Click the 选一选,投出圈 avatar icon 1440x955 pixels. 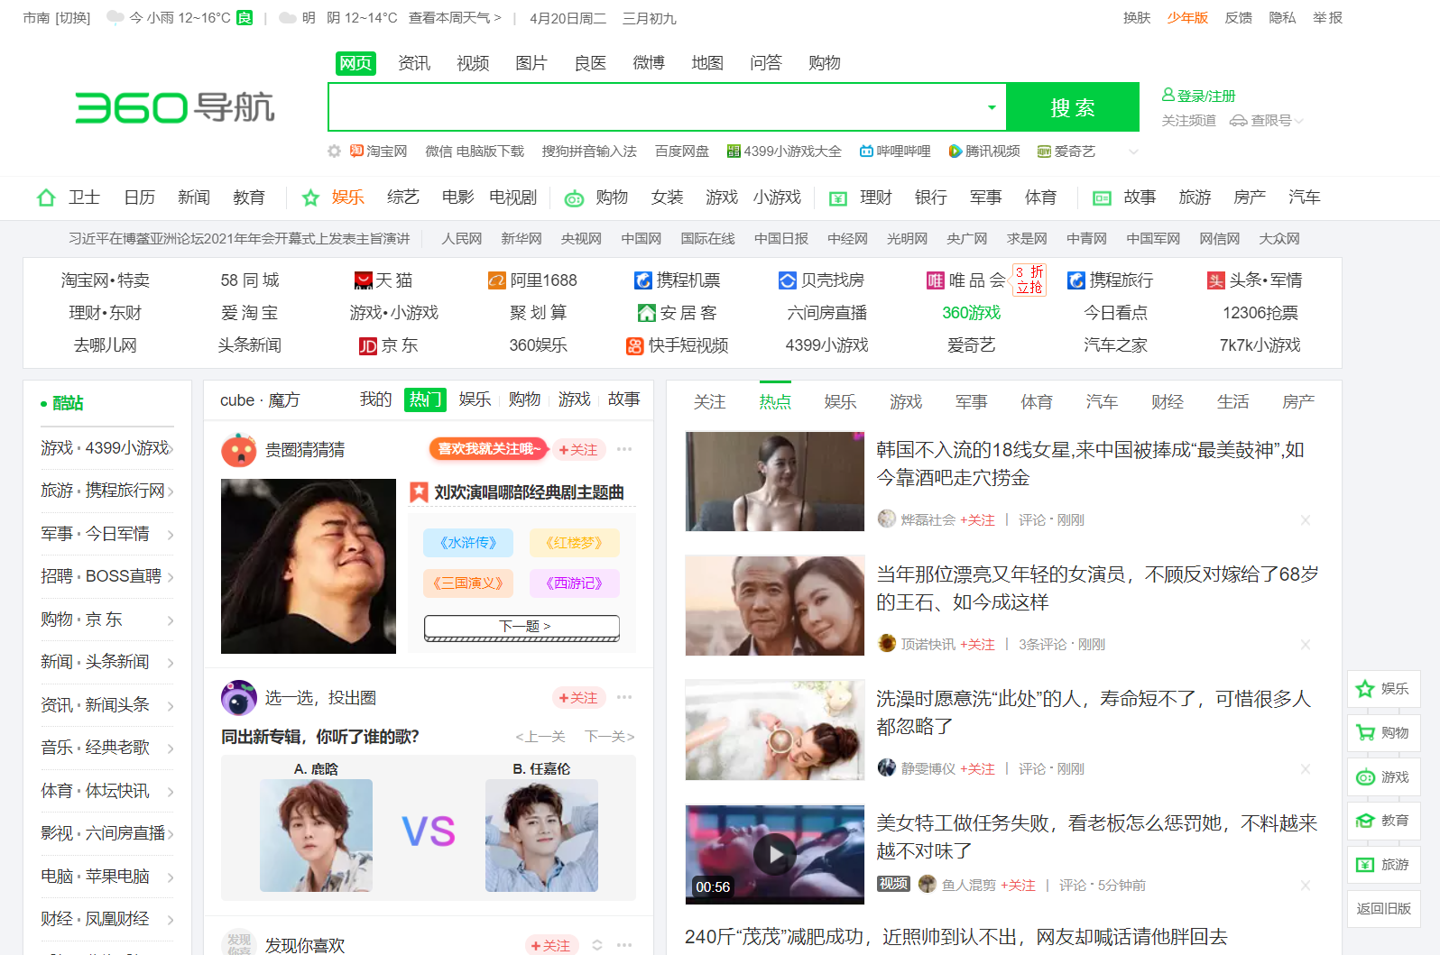[239, 698]
